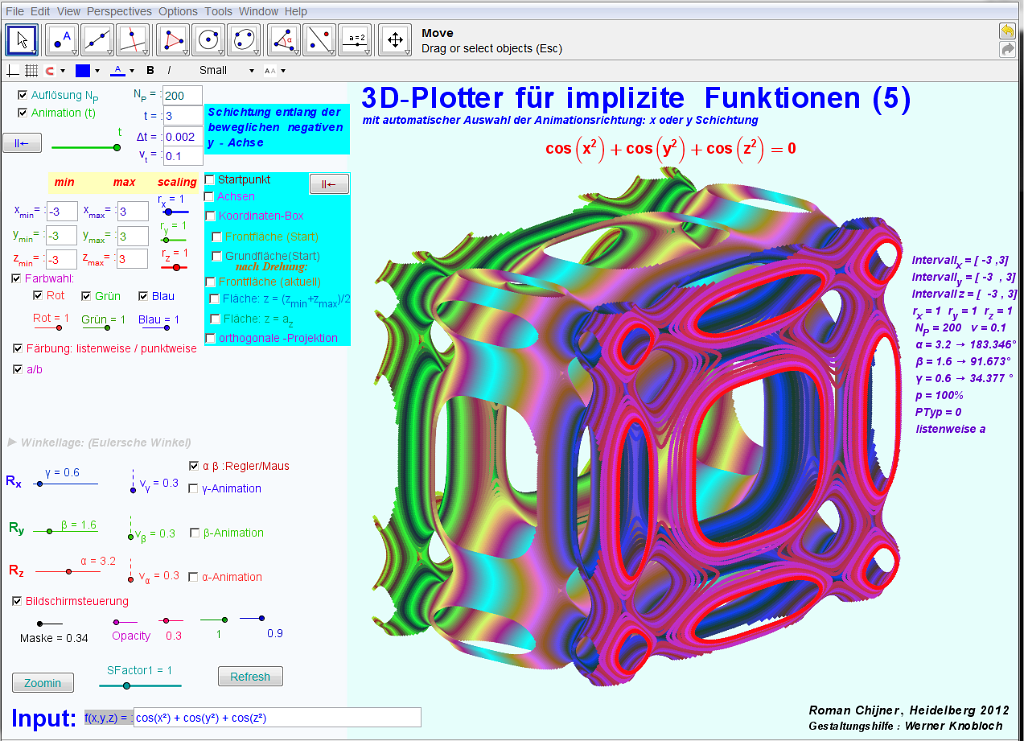This screenshot has width=1024, height=741.
Task: Click the SFactor1 slider handle
Action: pyautogui.click(x=126, y=686)
